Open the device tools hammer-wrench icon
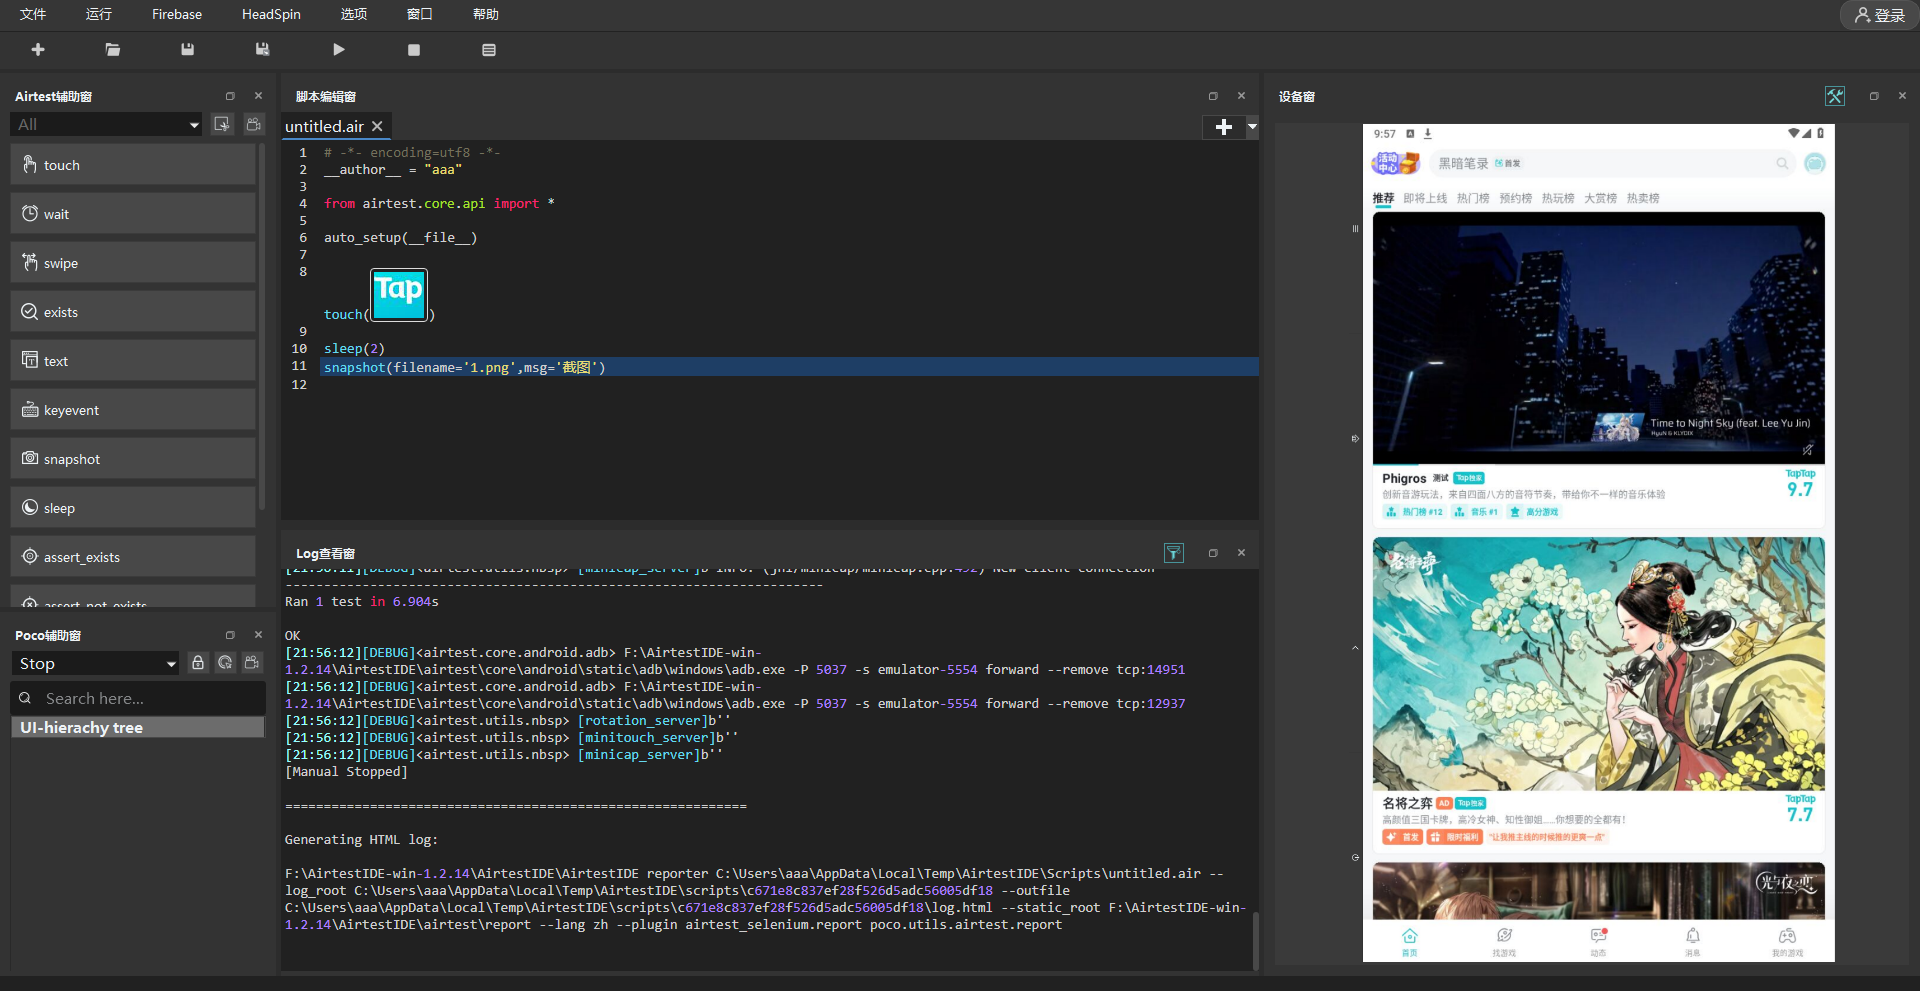 tap(1835, 96)
